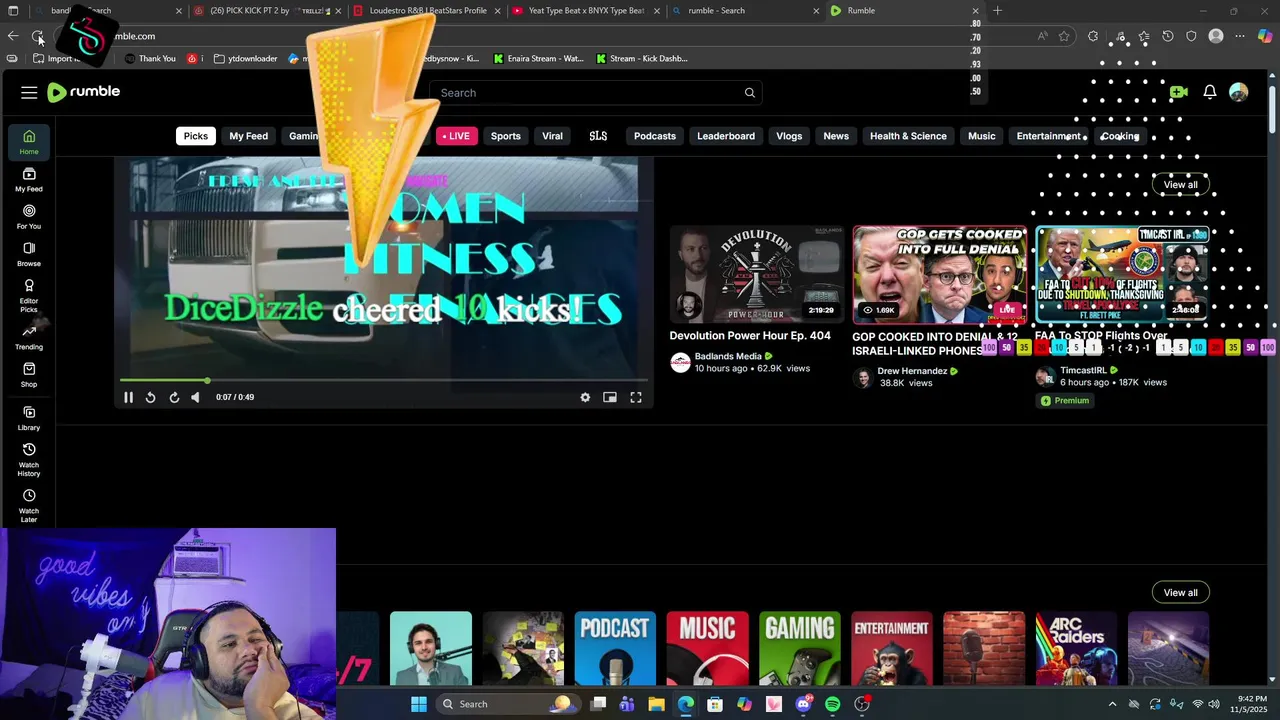Pause the featured video

pyautogui.click(x=128, y=397)
